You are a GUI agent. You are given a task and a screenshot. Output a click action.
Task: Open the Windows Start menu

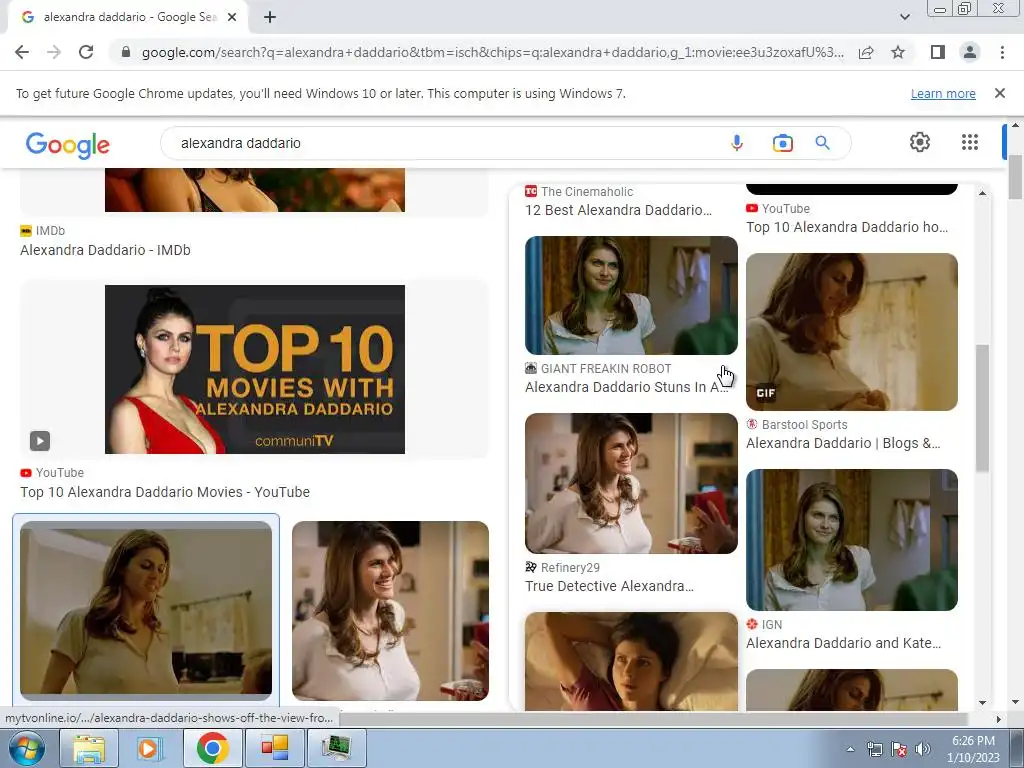(27, 748)
